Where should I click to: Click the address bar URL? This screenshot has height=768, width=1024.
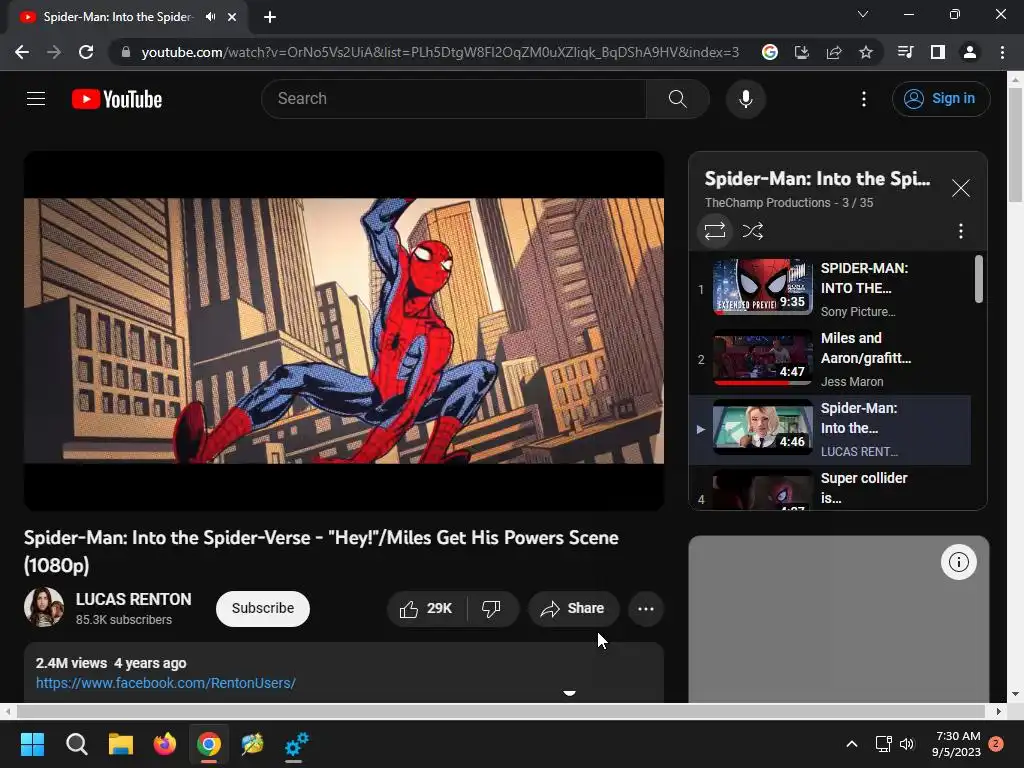point(440,52)
